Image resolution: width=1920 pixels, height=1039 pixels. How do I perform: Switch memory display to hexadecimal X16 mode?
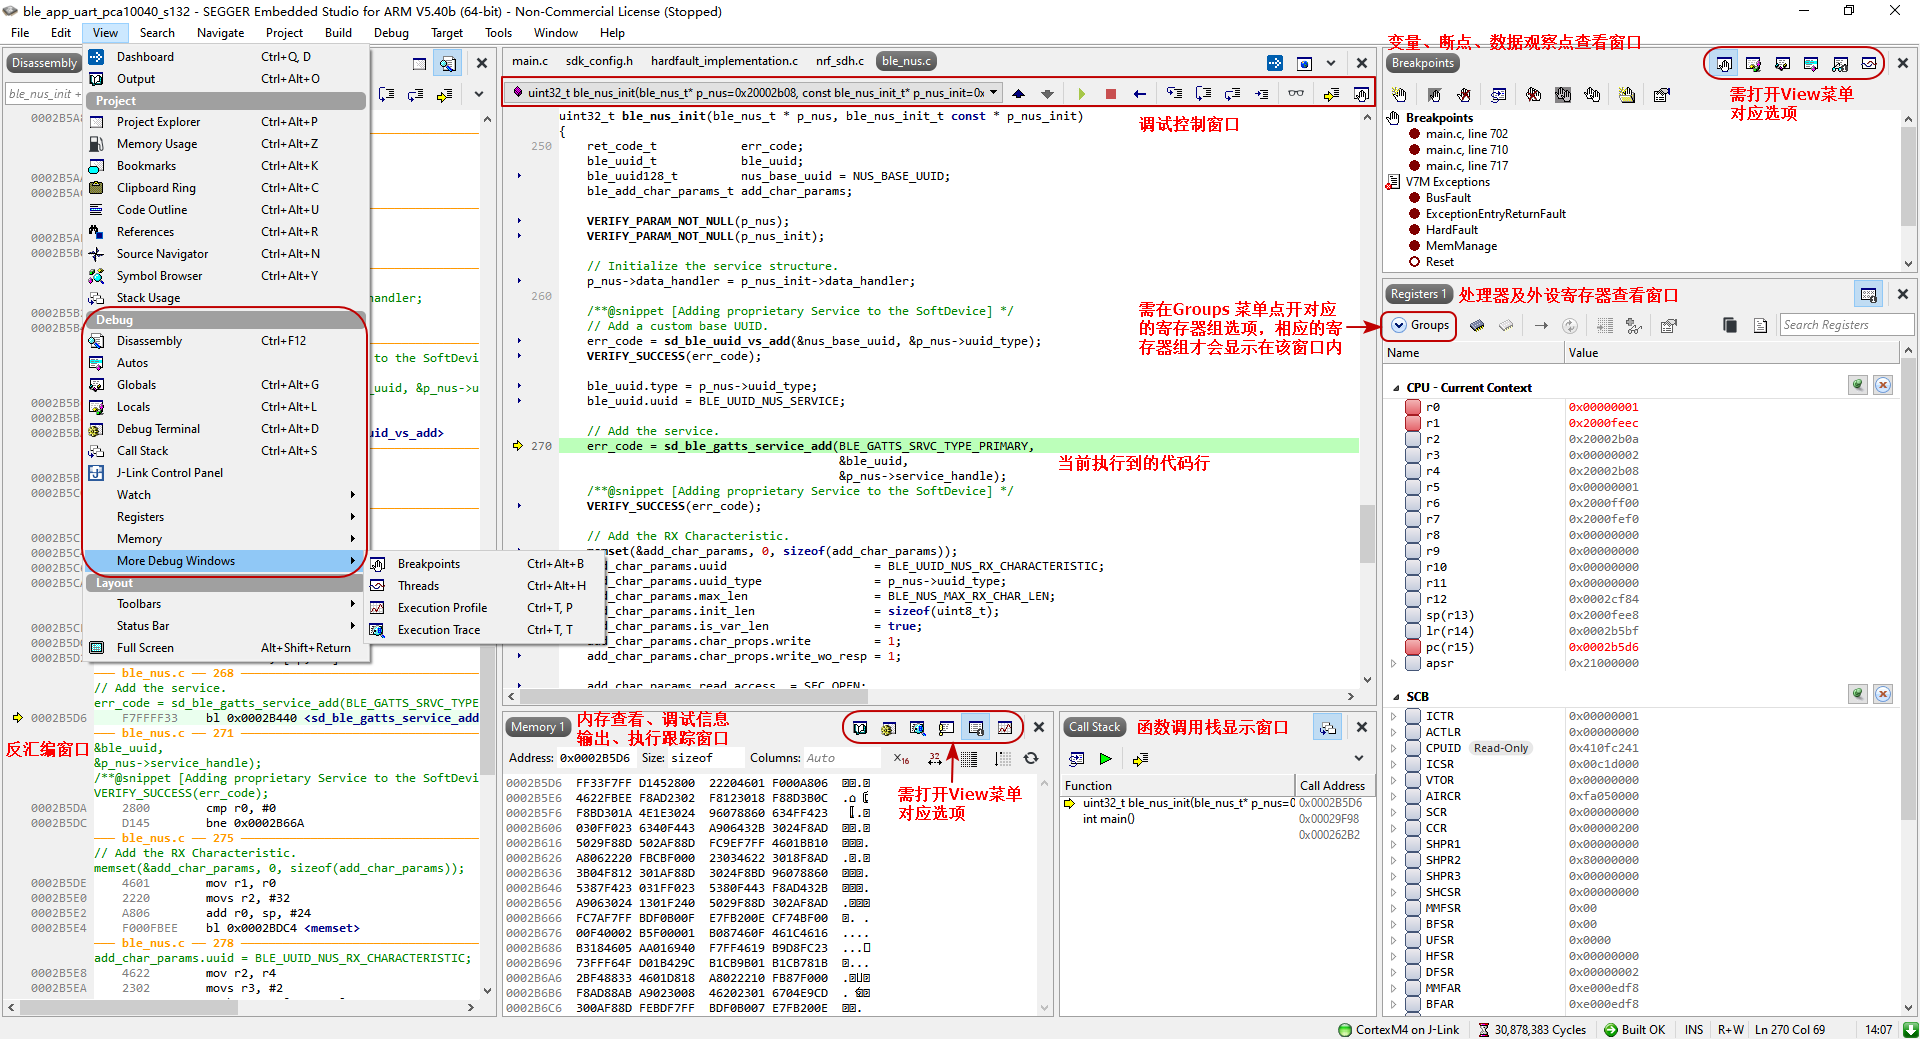click(x=899, y=758)
